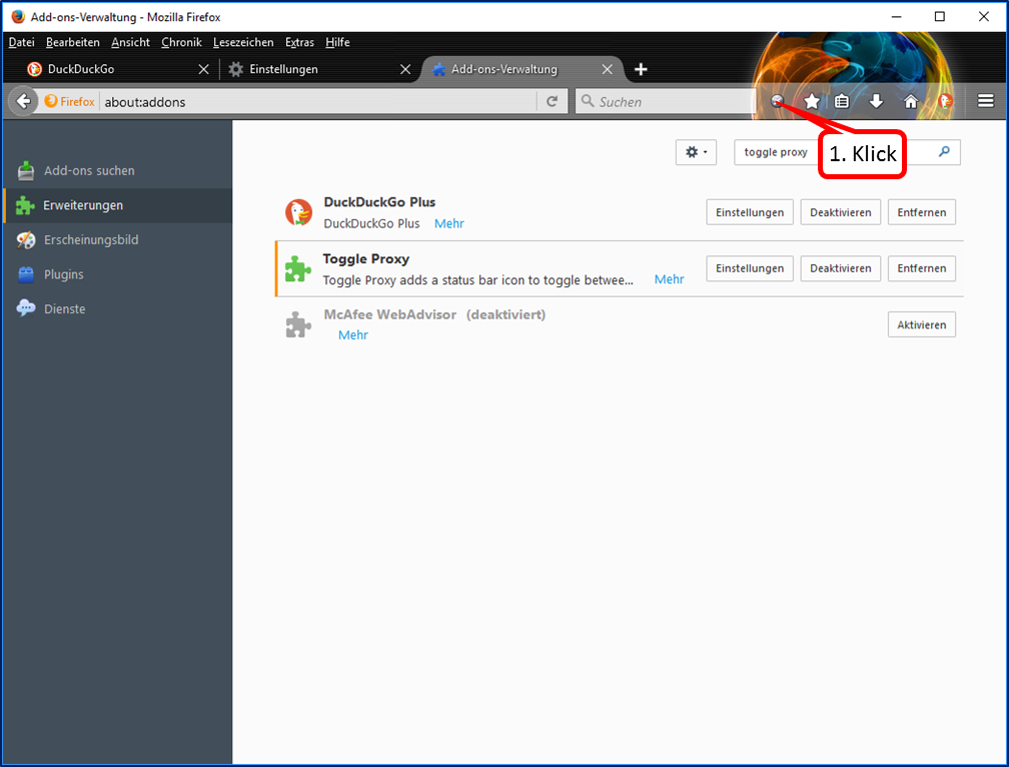Screen dimensions: 1009x767
Task: Entfernen the Toggle Proxy extension
Action: pyautogui.click(x=921, y=268)
